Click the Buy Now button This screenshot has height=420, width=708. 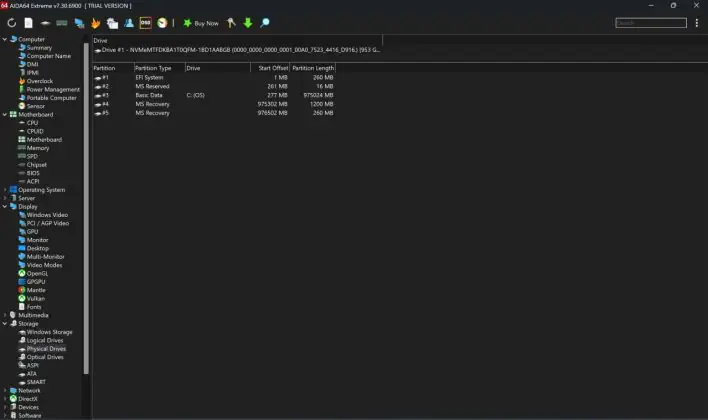(x=201, y=23)
